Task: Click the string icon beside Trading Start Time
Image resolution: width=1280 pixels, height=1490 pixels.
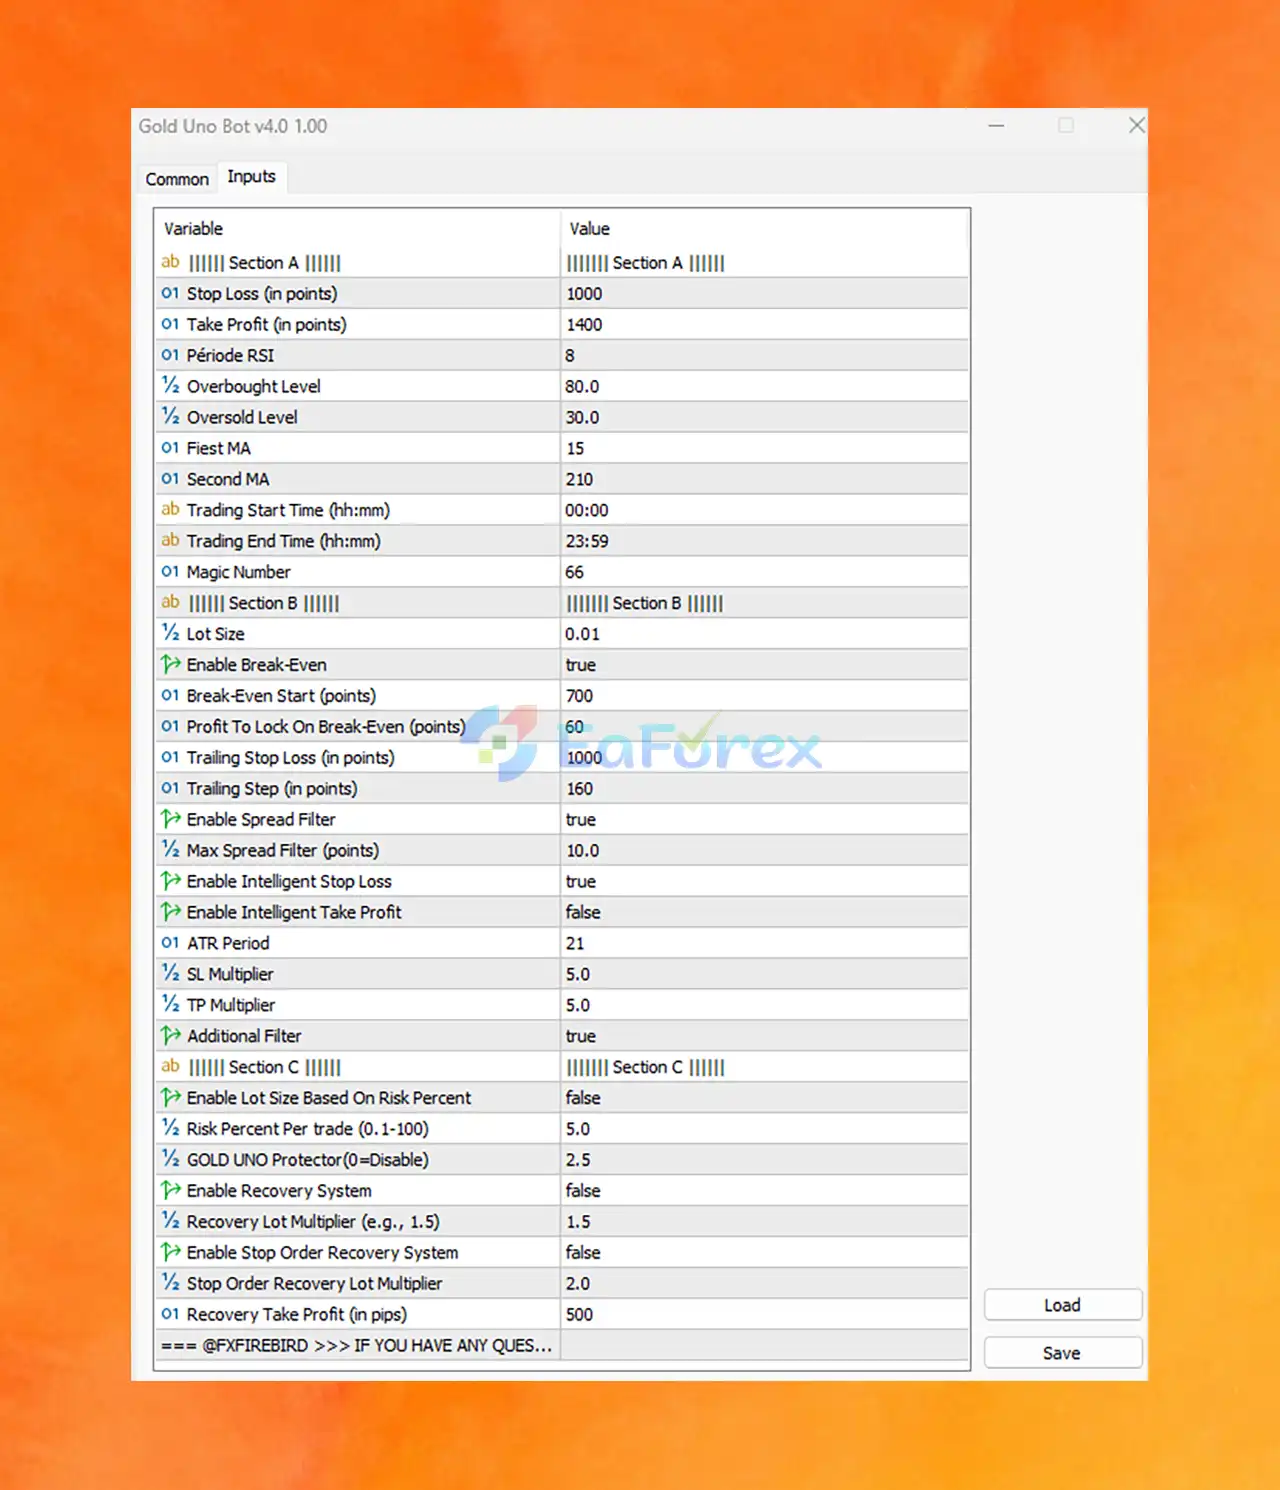Action: click(x=170, y=509)
